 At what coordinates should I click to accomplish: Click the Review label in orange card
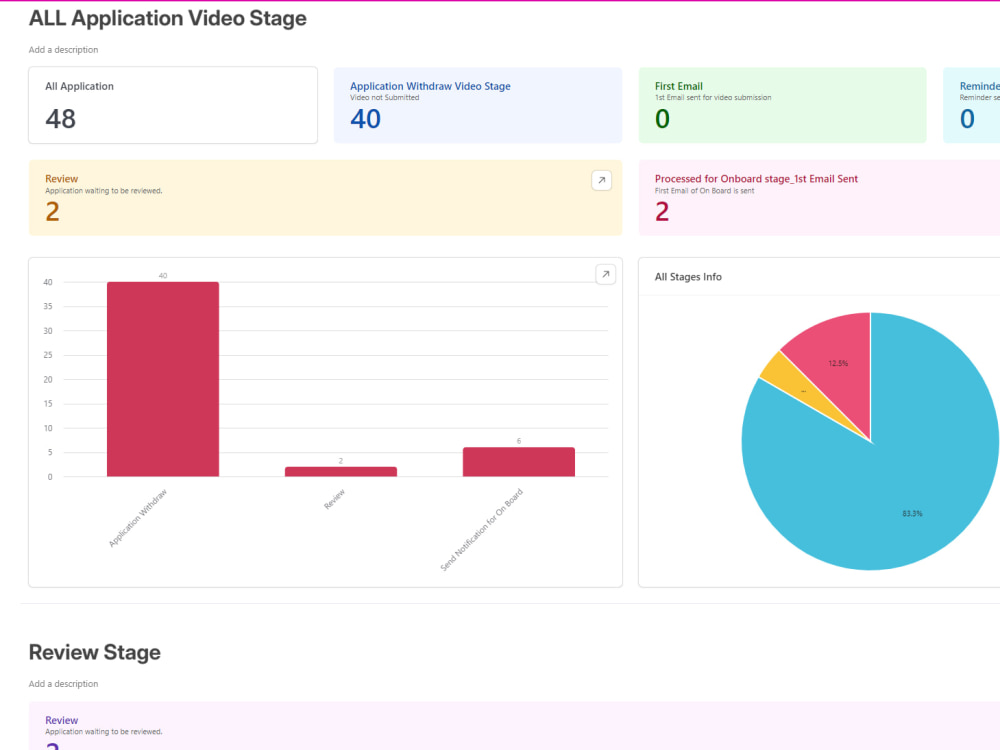61,179
